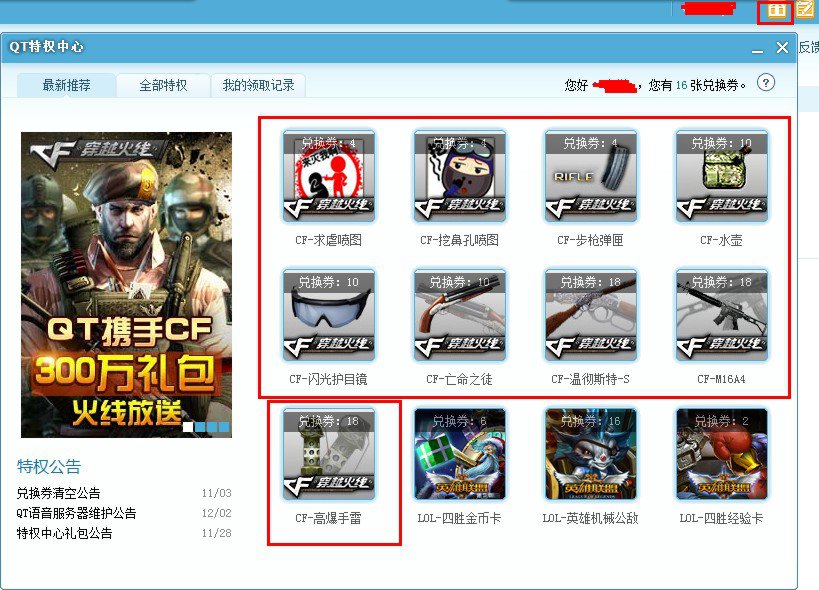Screen dimensions: 819x590
Task: Select the LOL-英雄机械公敌 hero icon
Action: [591, 454]
